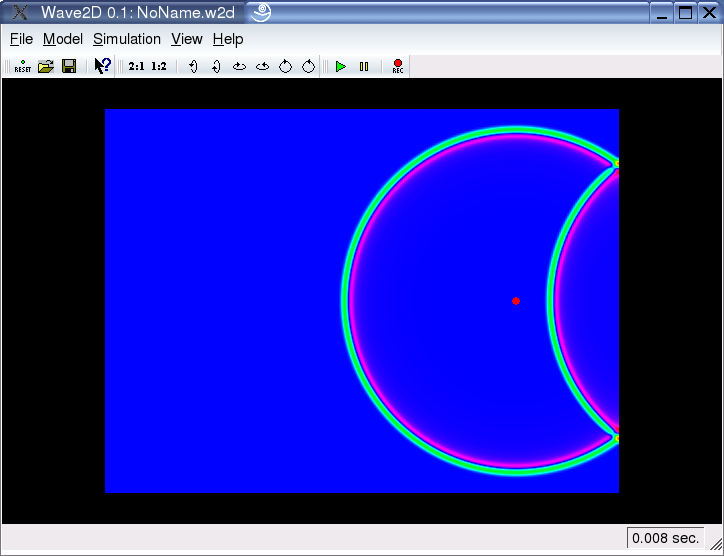Click the second vertical rotate arrow icon

point(216,66)
